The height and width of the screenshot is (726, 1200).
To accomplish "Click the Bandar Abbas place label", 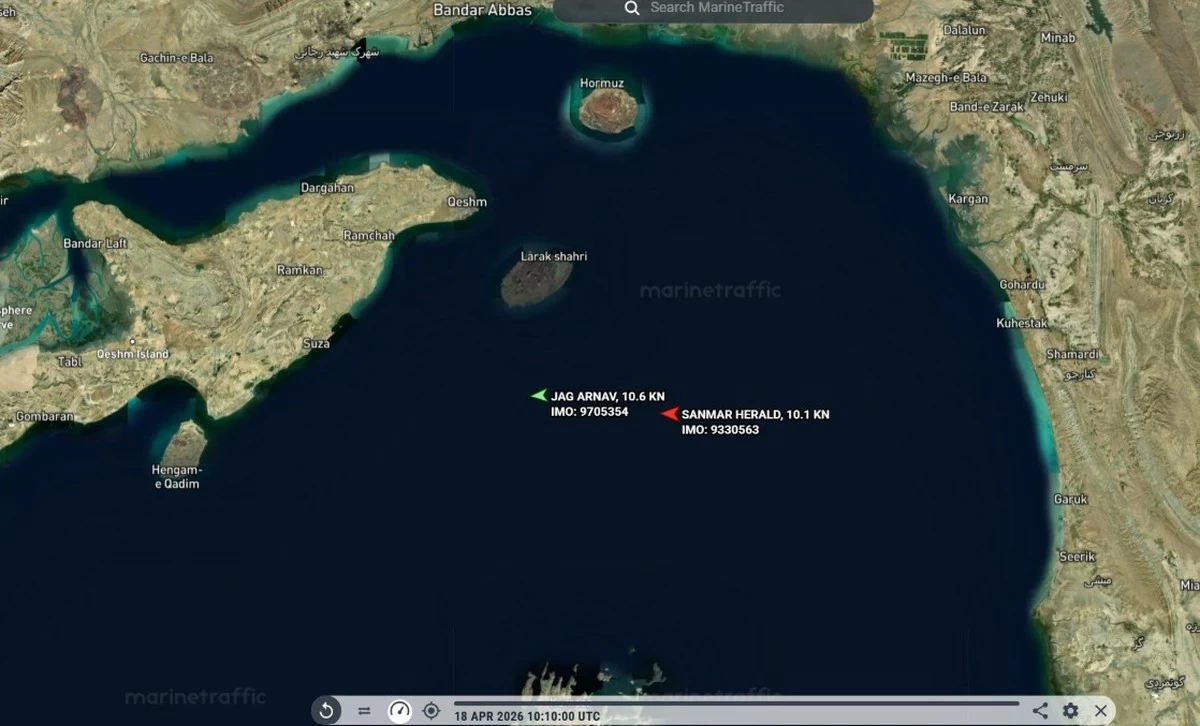I will [482, 9].
